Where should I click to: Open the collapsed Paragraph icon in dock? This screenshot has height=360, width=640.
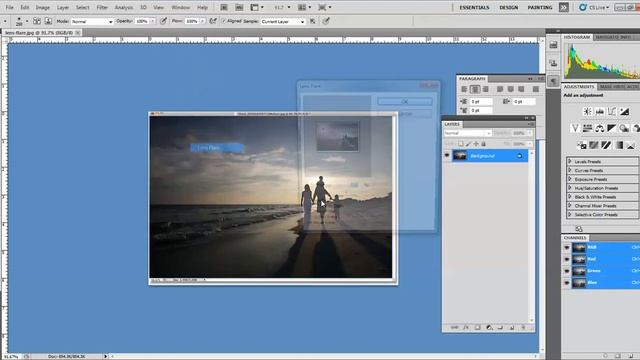[x=553, y=81]
